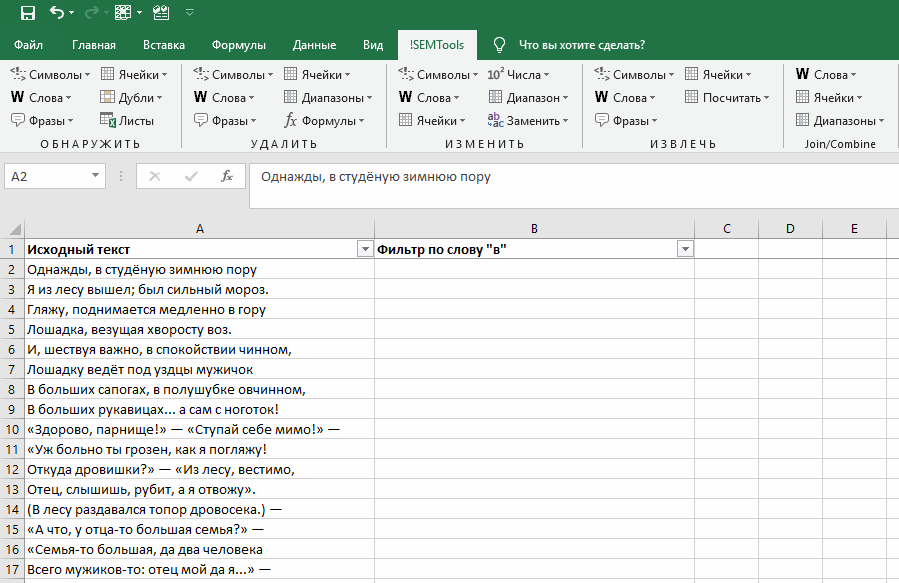Click the formula bar text field

(x=574, y=186)
